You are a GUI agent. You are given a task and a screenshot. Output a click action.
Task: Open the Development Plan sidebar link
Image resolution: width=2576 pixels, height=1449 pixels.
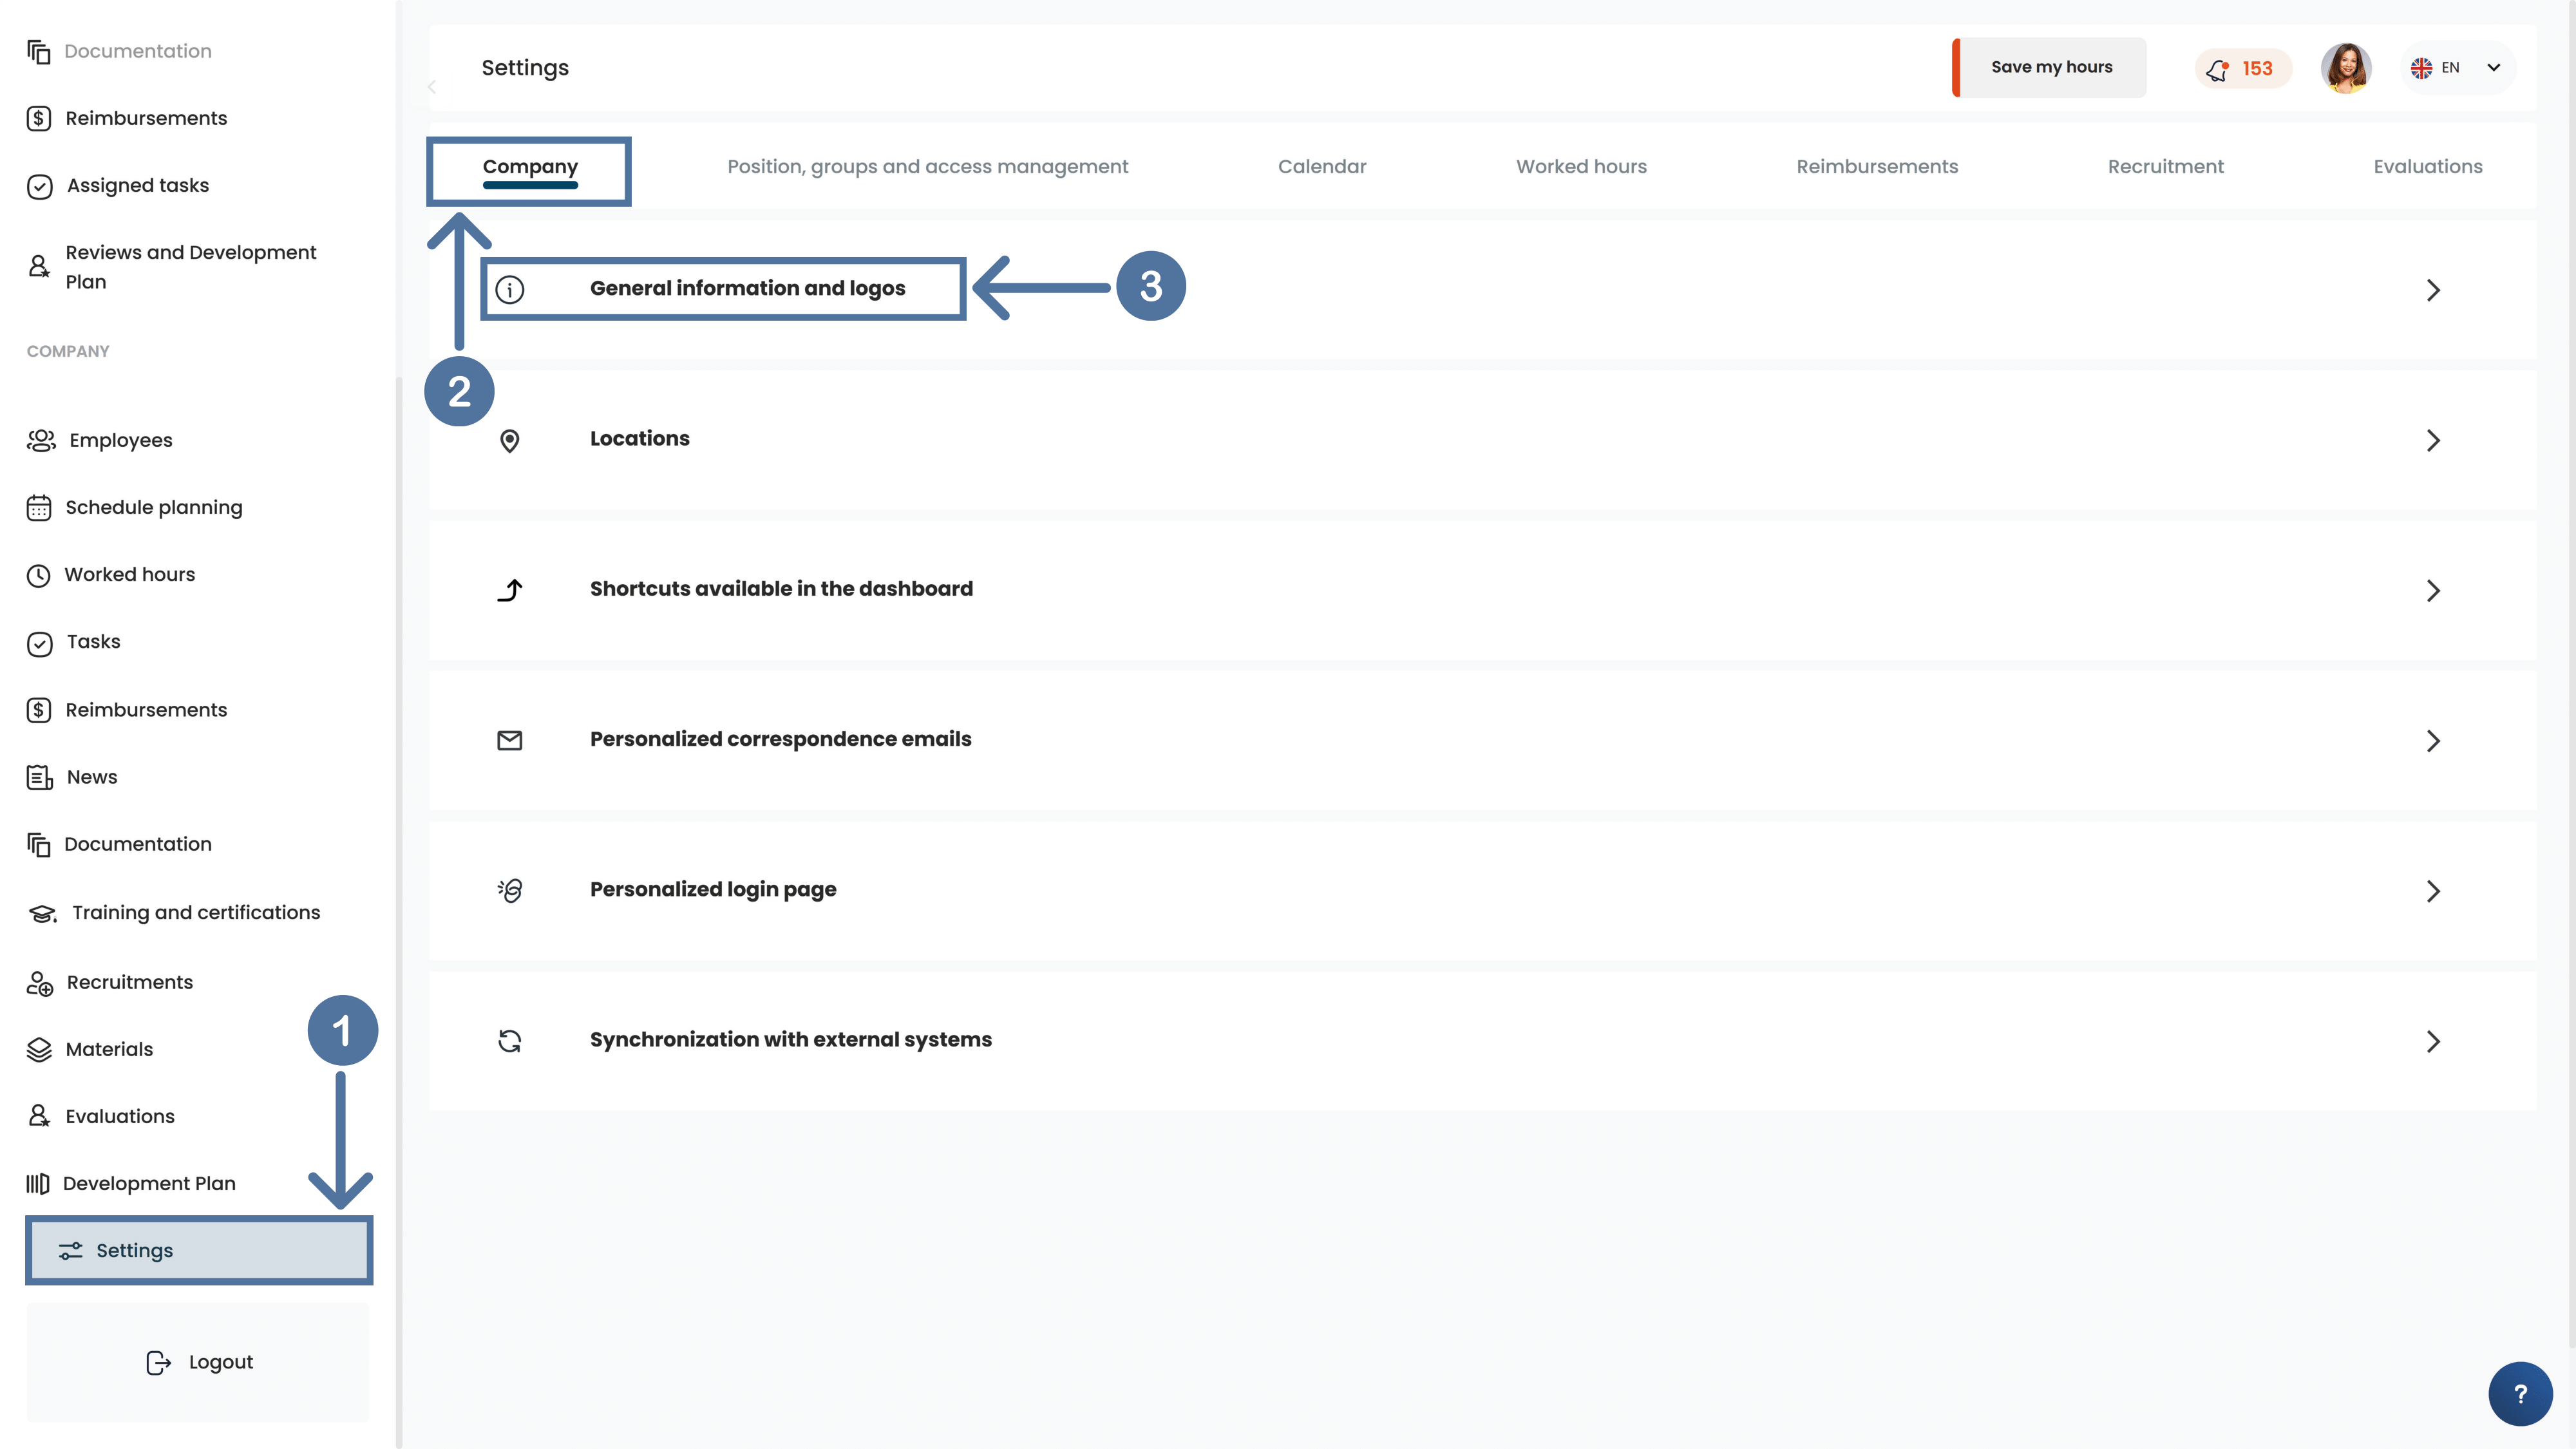coord(149,1184)
